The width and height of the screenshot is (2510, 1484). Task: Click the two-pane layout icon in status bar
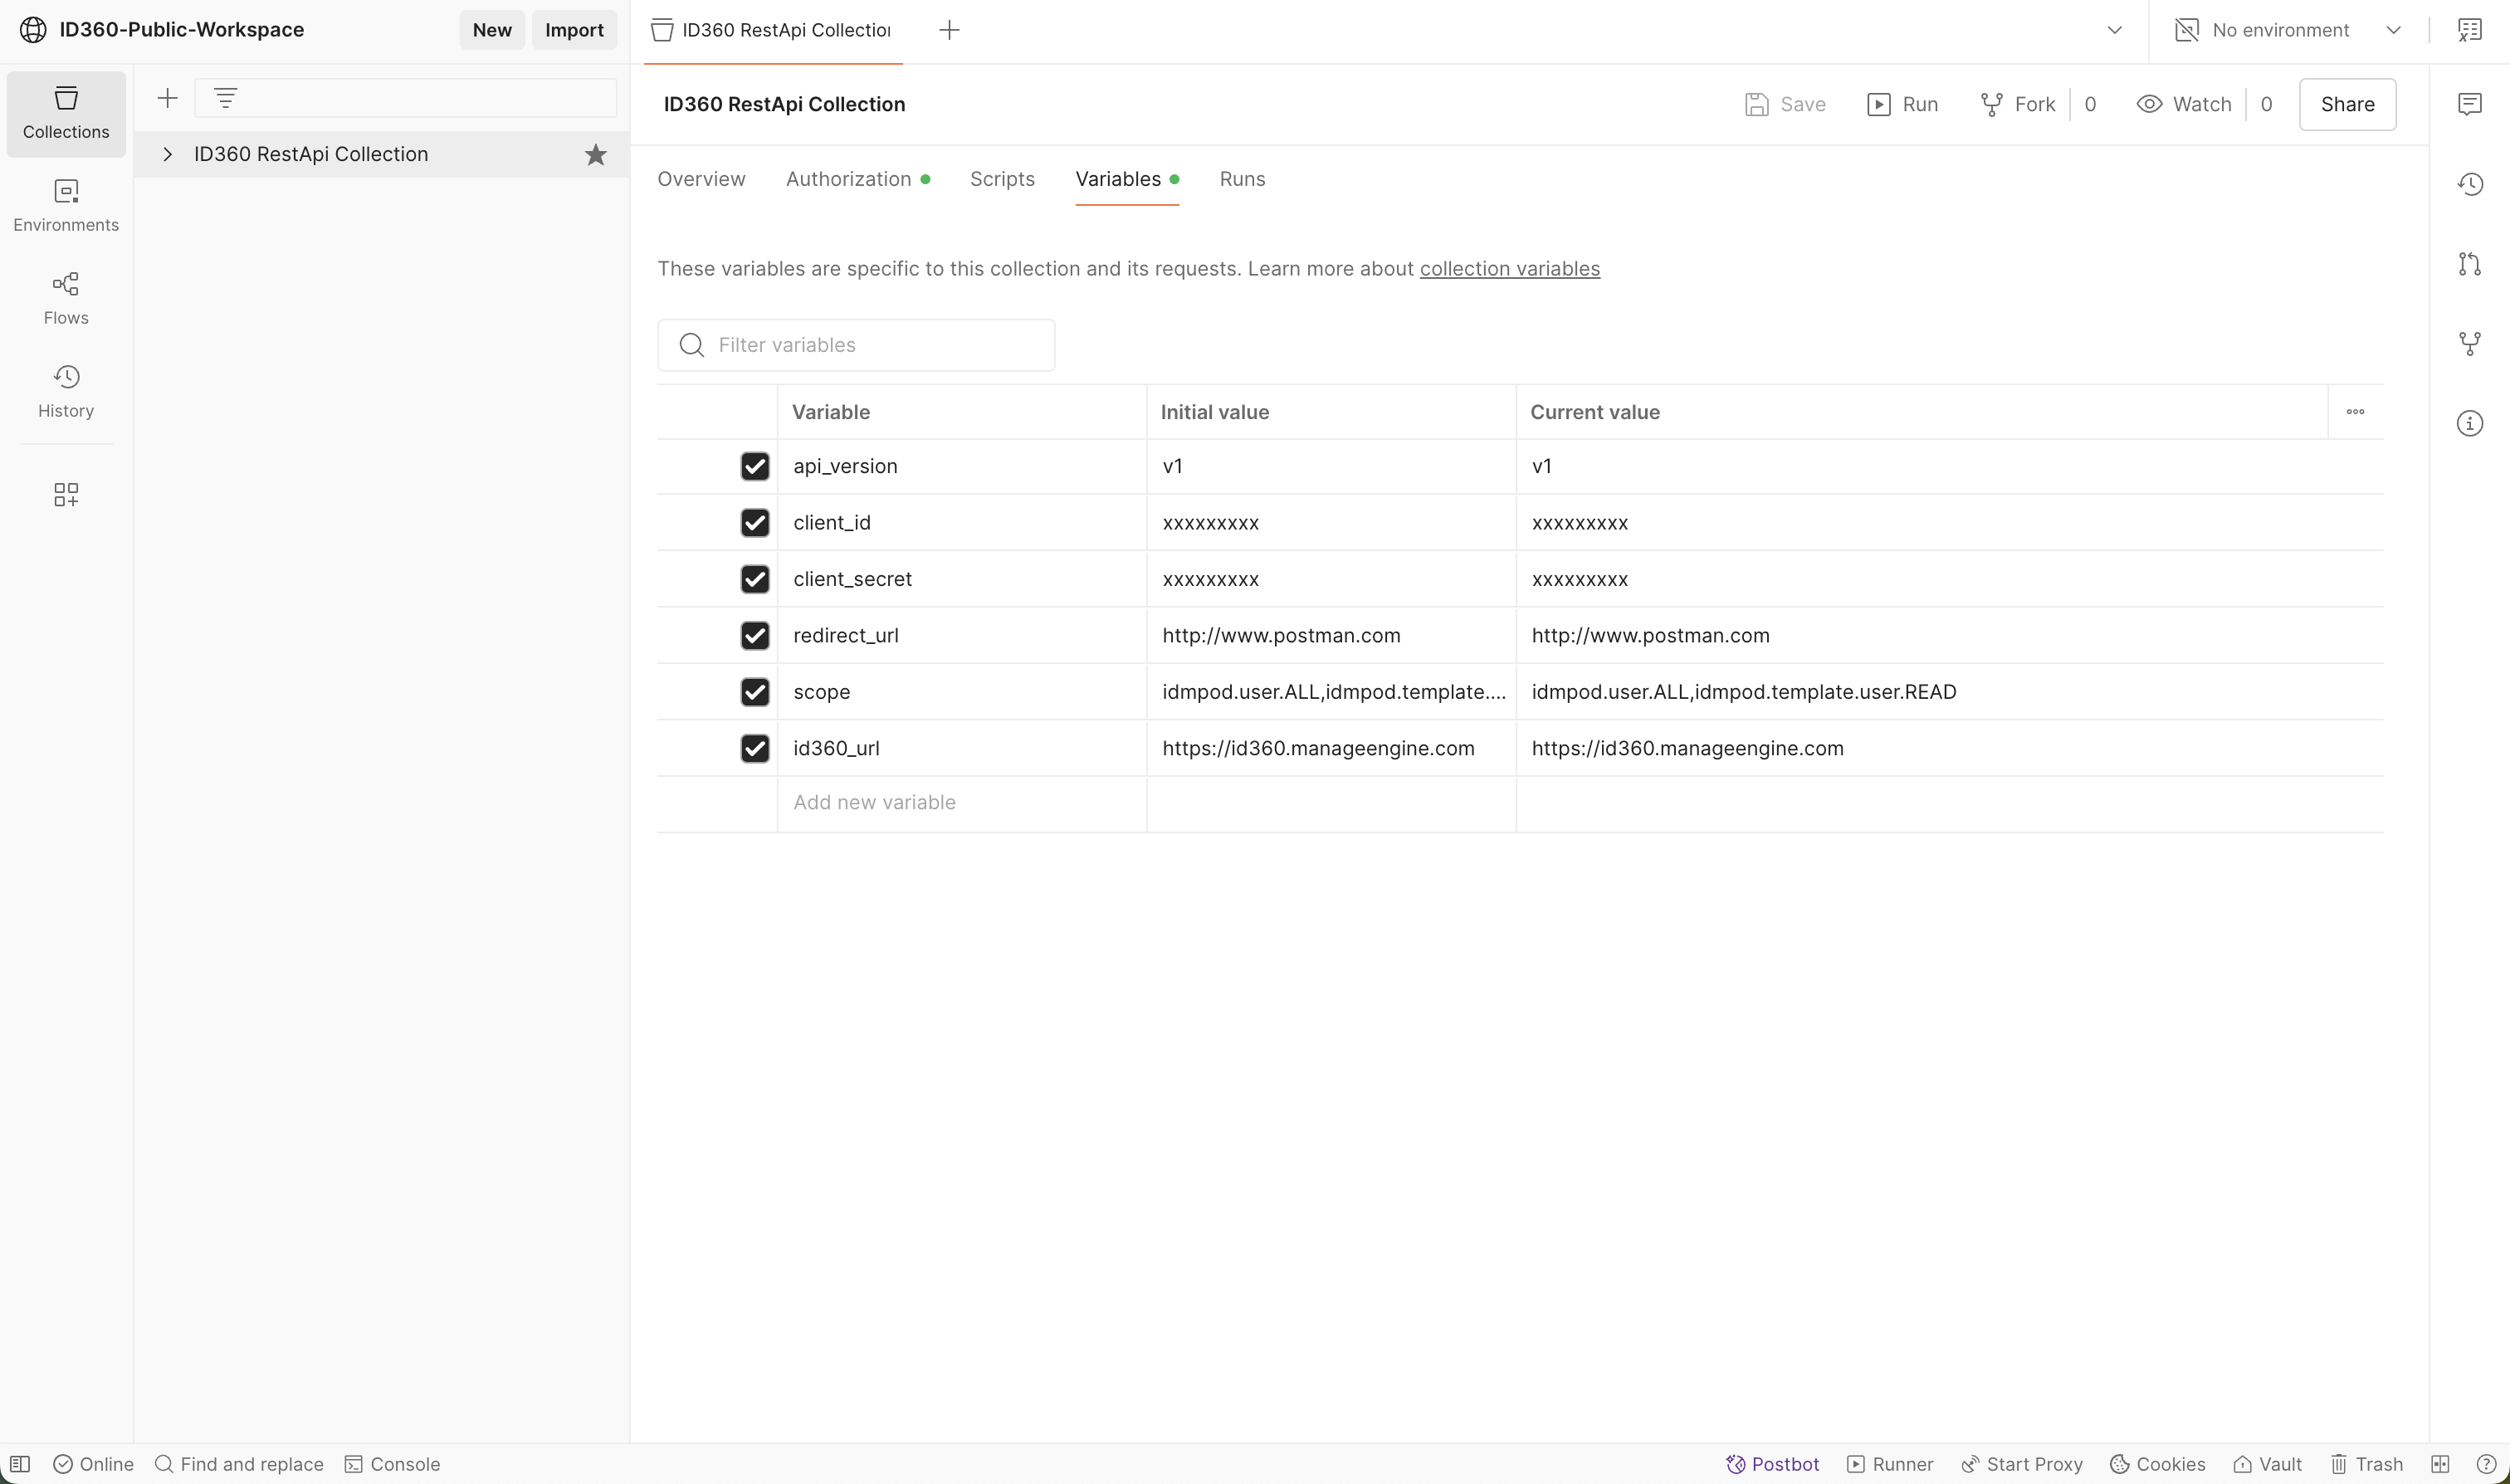pos(2441,1464)
